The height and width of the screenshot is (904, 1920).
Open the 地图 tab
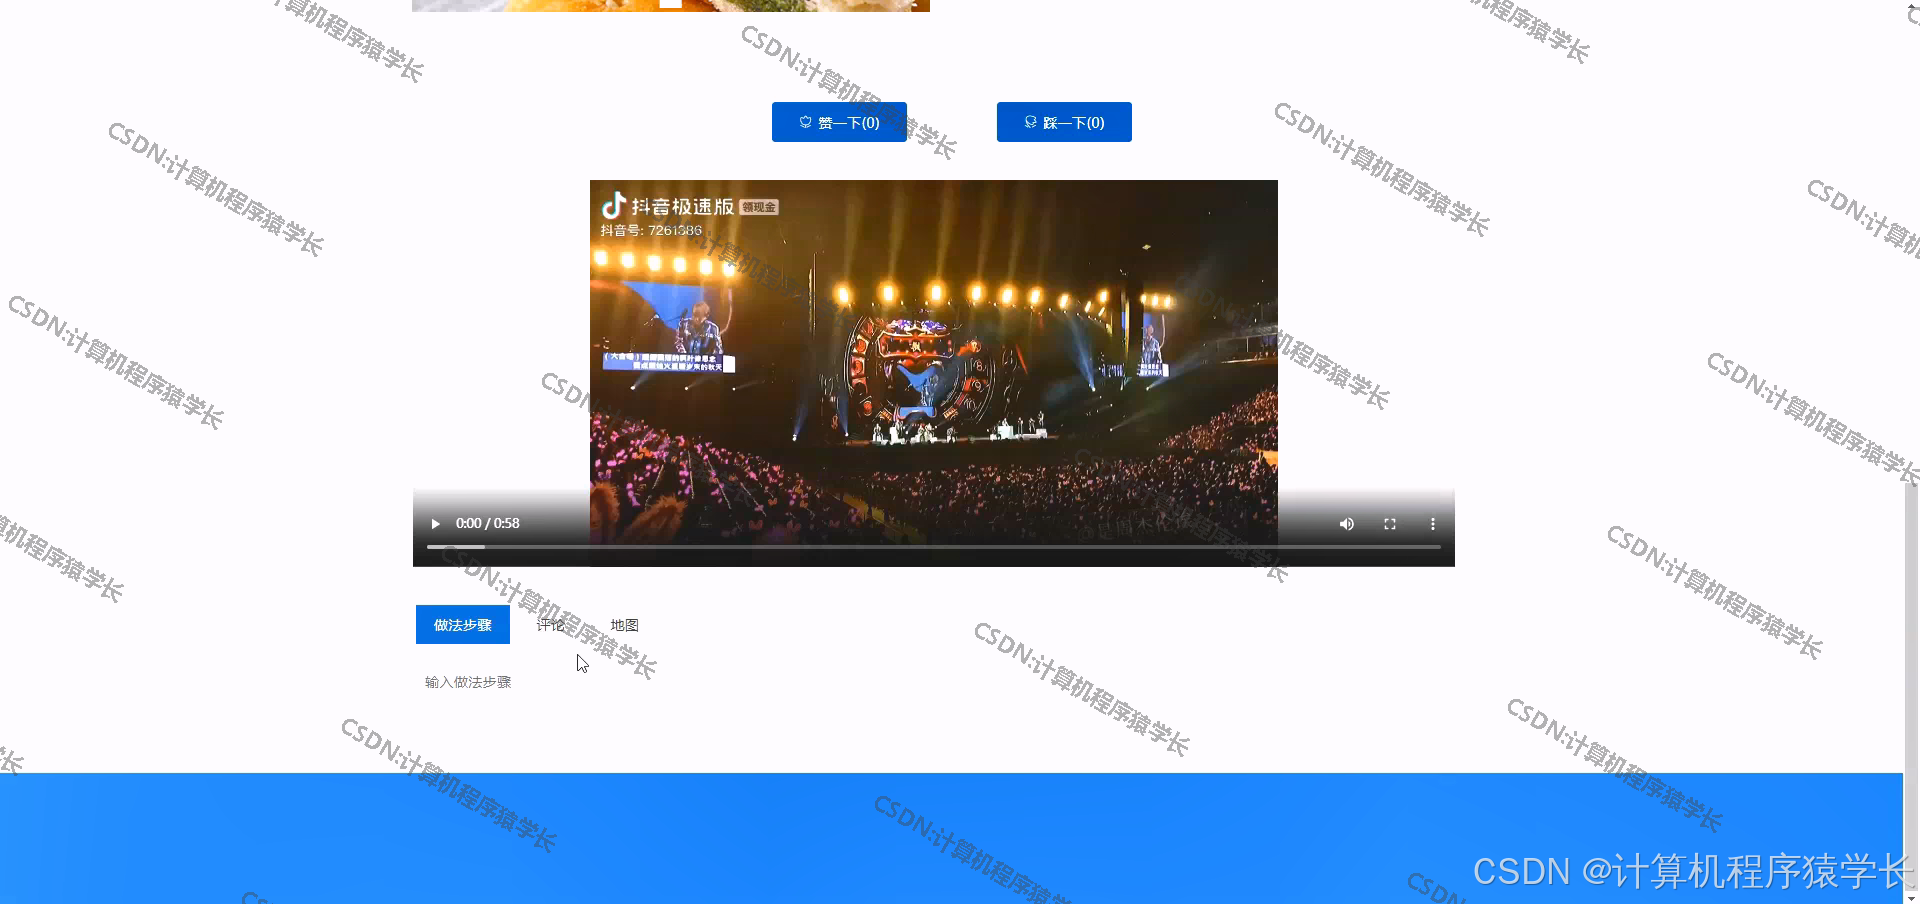coord(624,625)
